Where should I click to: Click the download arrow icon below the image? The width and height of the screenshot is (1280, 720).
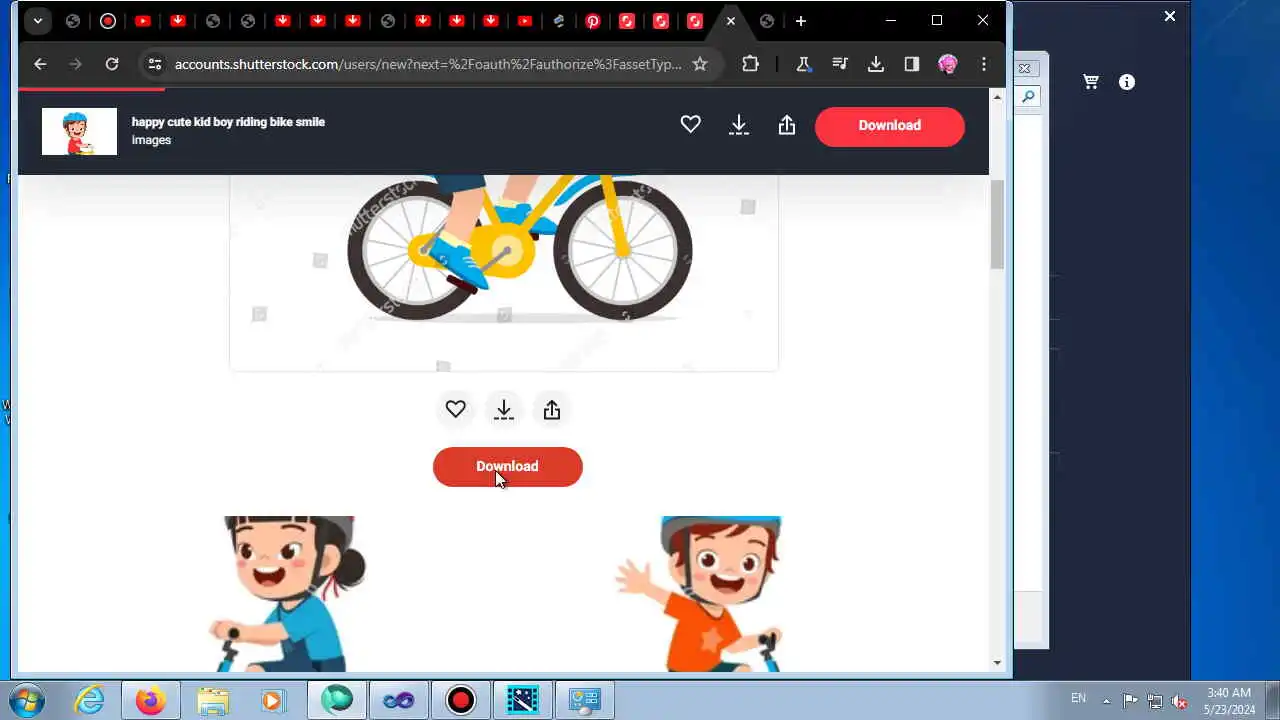coord(504,409)
